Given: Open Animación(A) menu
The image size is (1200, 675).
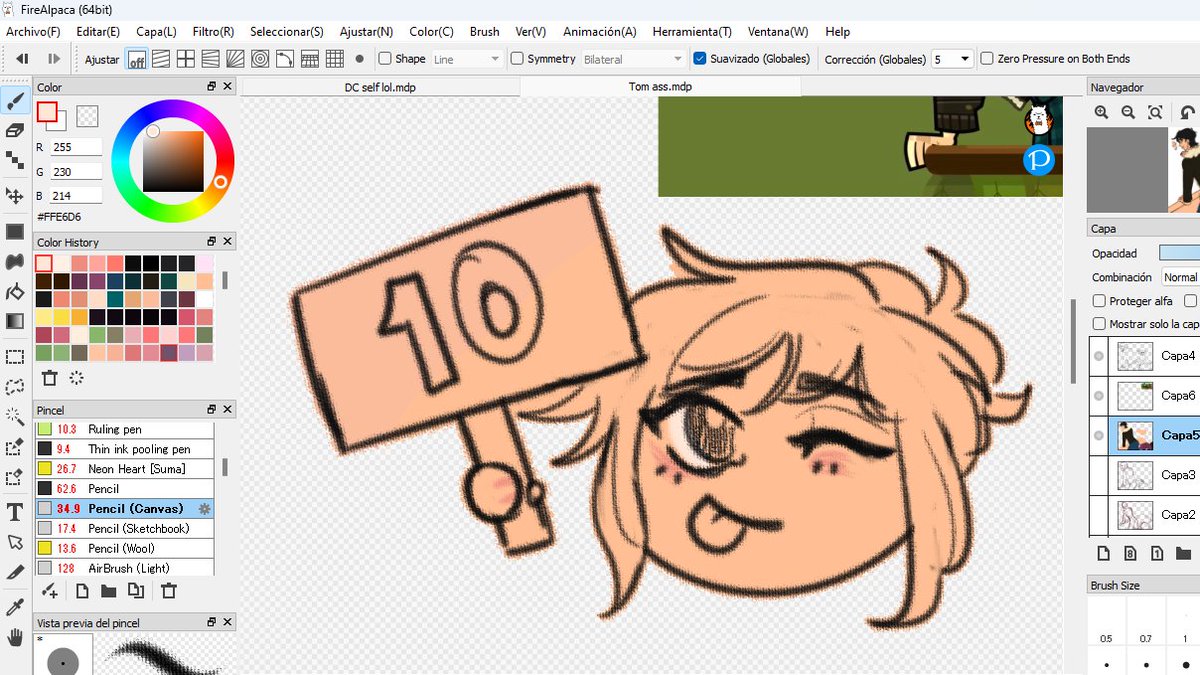Looking at the screenshot, I should tap(599, 32).
